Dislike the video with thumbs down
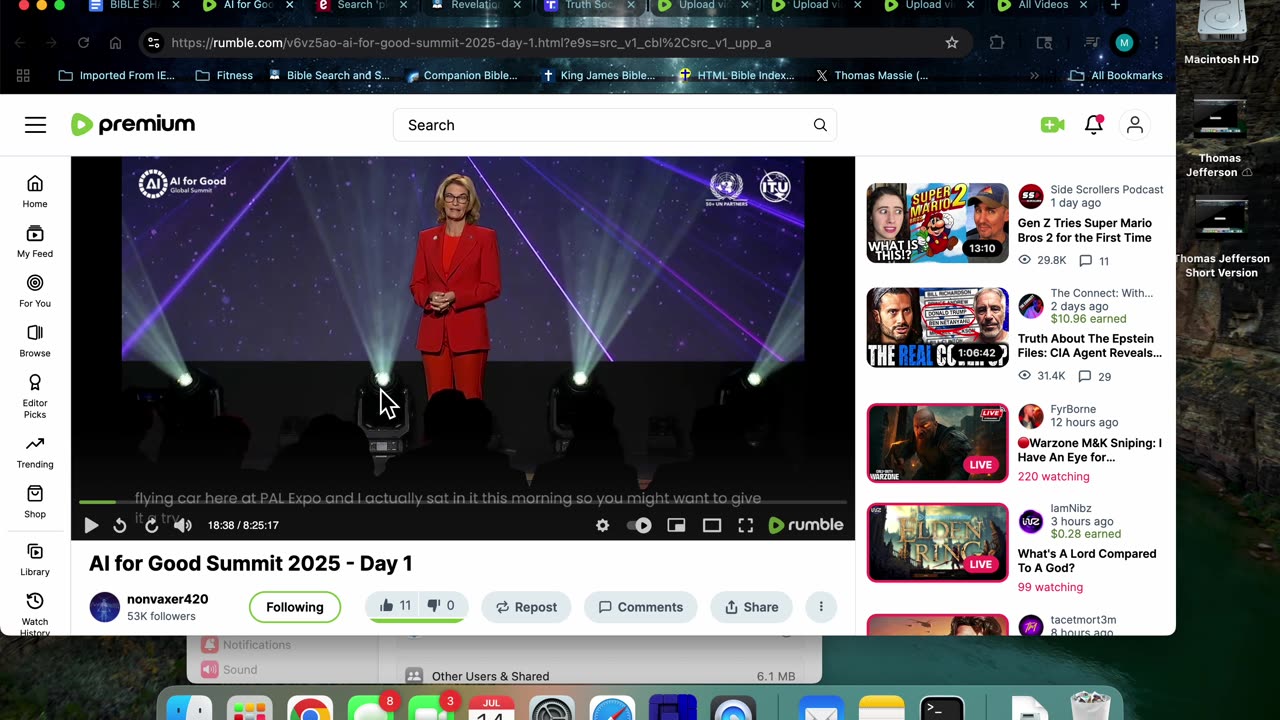The width and height of the screenshot is (1280, 720). pos(441,606)
